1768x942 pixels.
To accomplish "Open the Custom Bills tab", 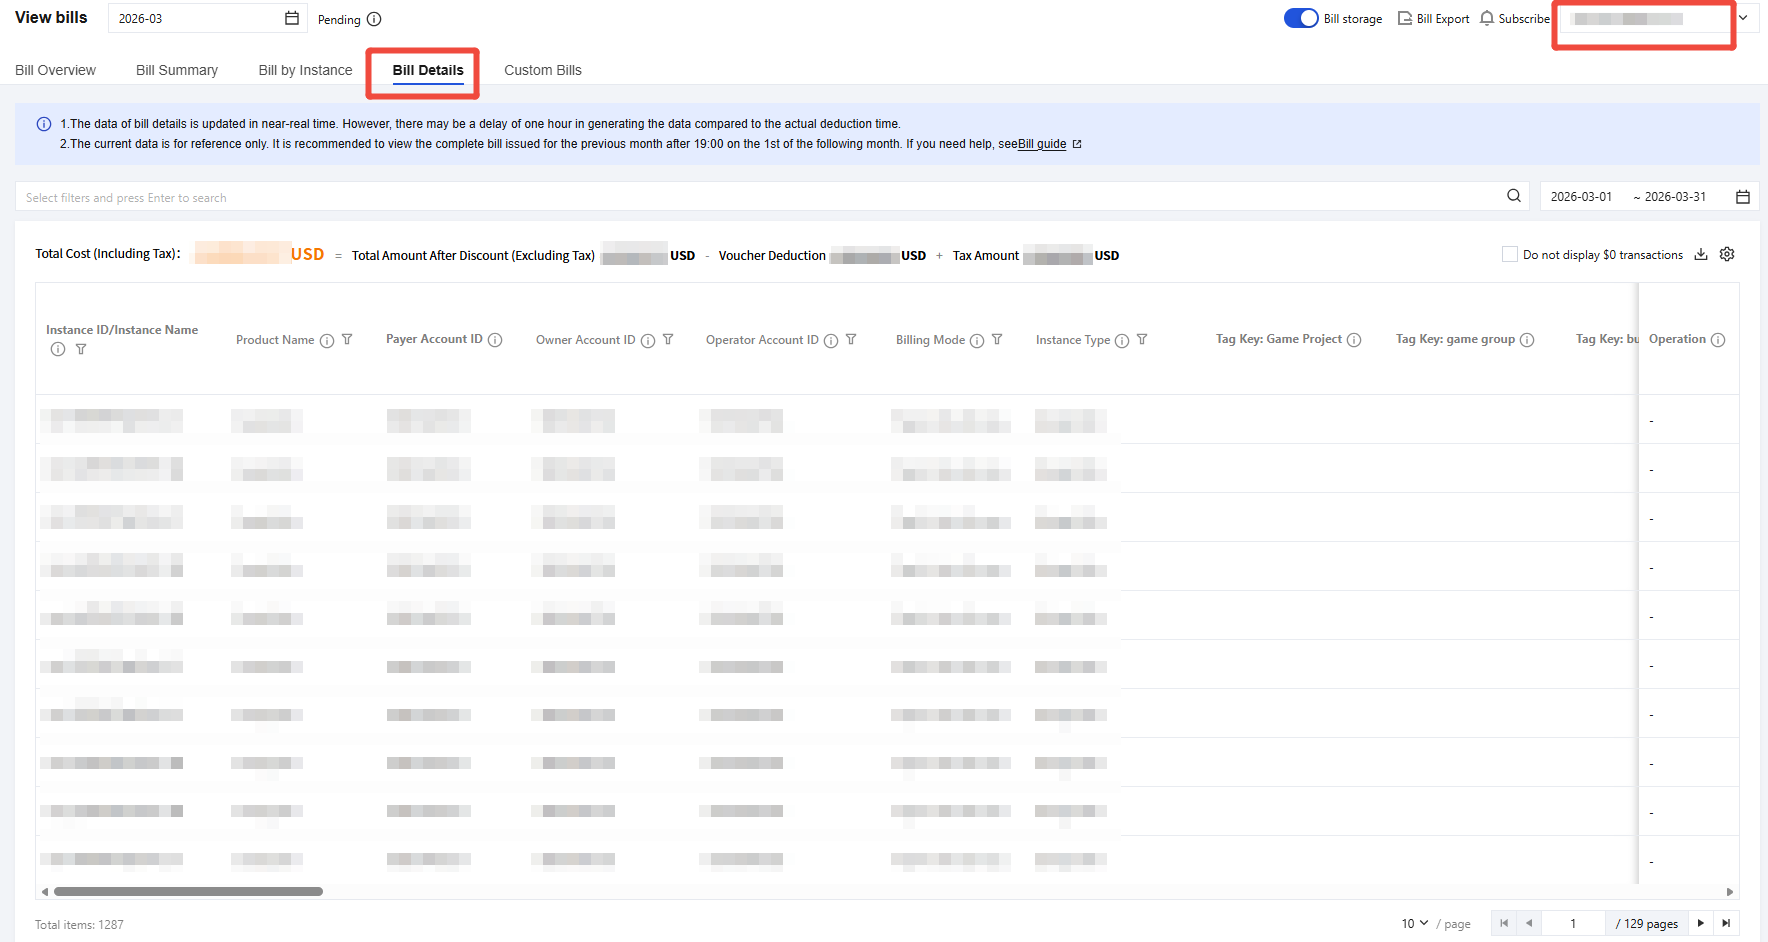I will pyautogui.click(x=542, y=70).
